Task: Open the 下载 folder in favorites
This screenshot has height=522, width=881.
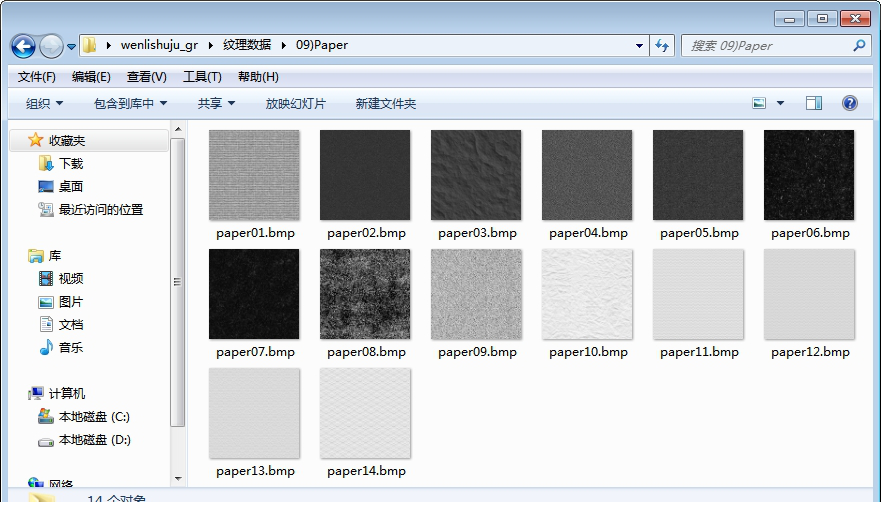Action: tap(71, 164)
